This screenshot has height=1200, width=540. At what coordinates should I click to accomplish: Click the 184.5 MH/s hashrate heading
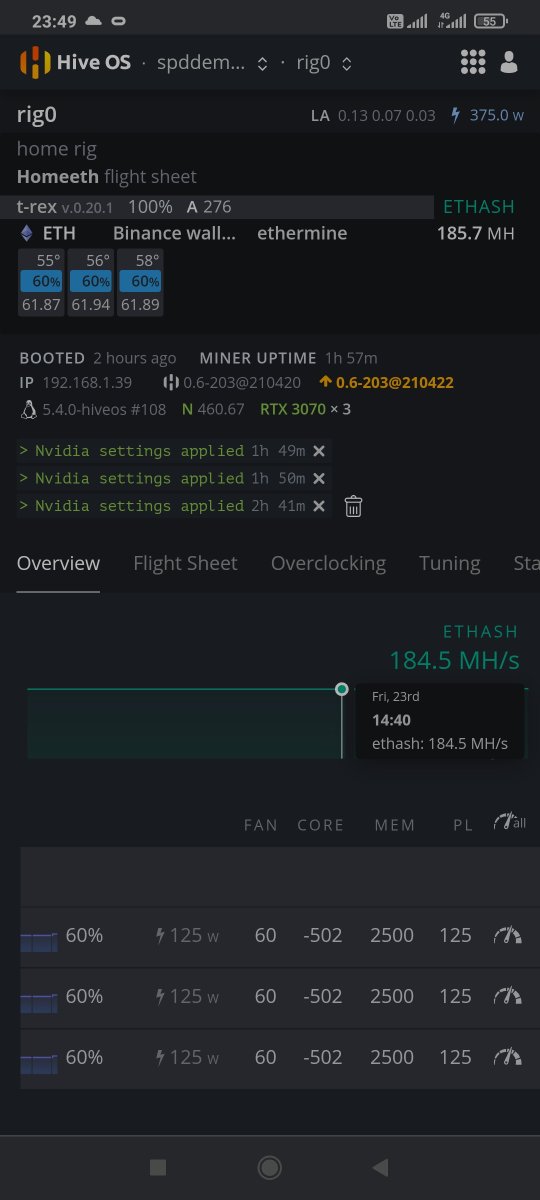(454, 661)
